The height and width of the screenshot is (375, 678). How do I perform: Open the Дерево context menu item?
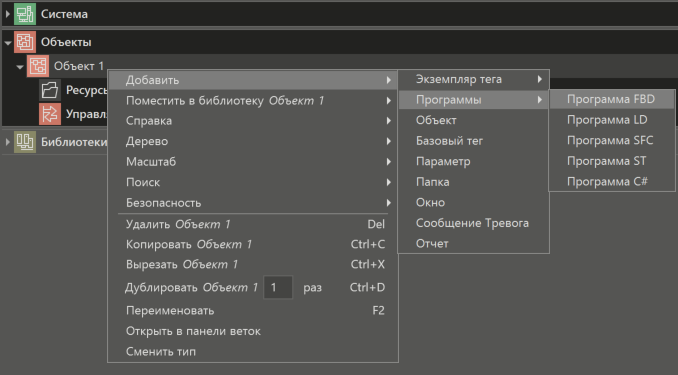(x=253, y=141)
